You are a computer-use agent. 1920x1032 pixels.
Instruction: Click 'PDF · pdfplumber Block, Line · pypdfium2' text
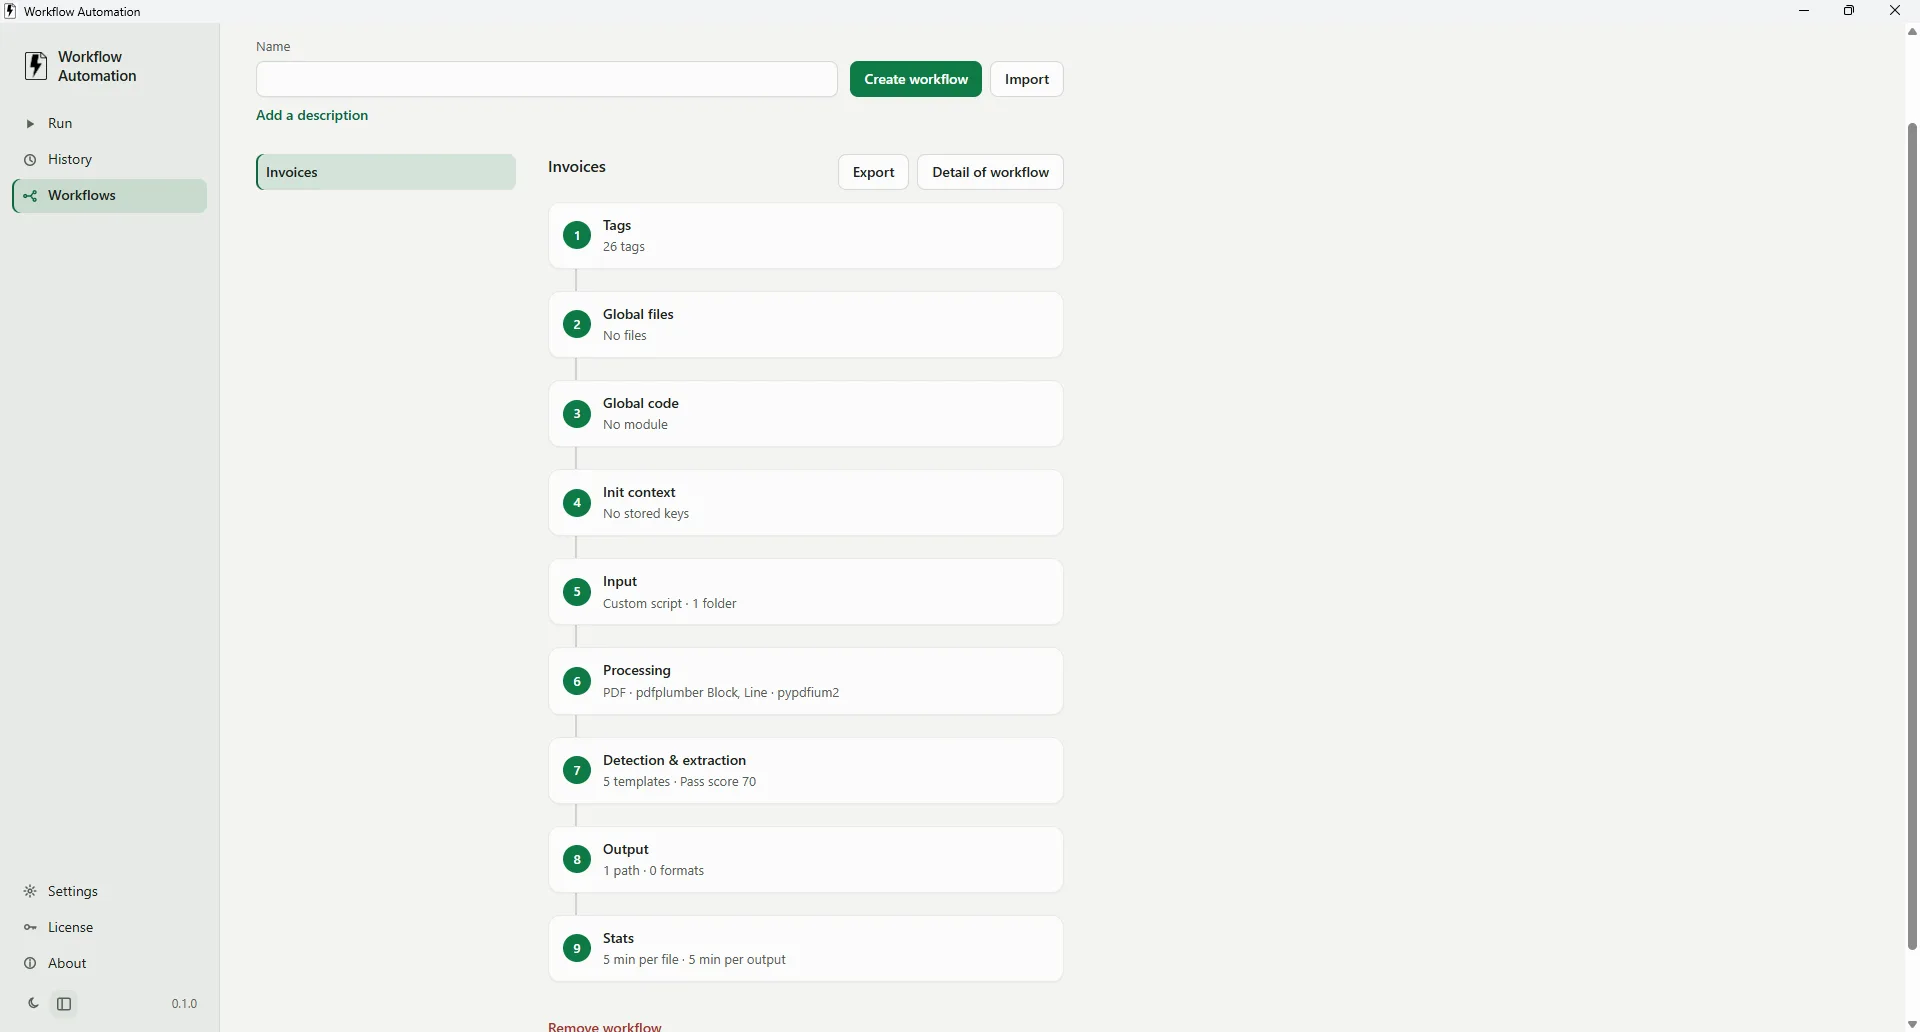721,693
